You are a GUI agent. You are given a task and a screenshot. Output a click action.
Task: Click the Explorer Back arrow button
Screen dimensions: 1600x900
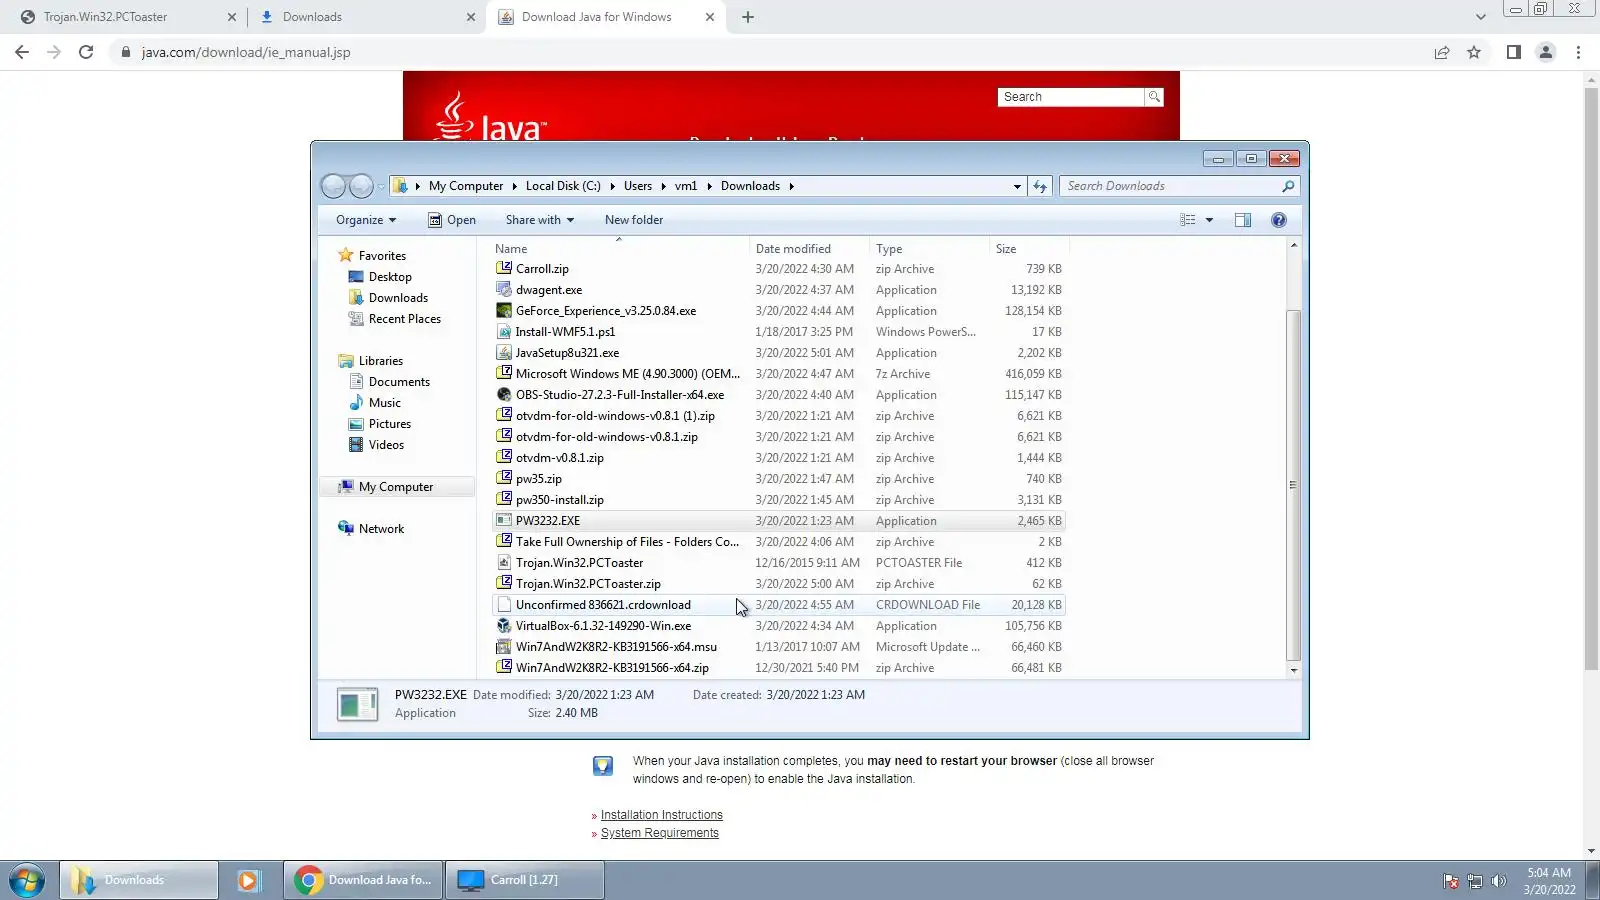[x=333, y=186]
